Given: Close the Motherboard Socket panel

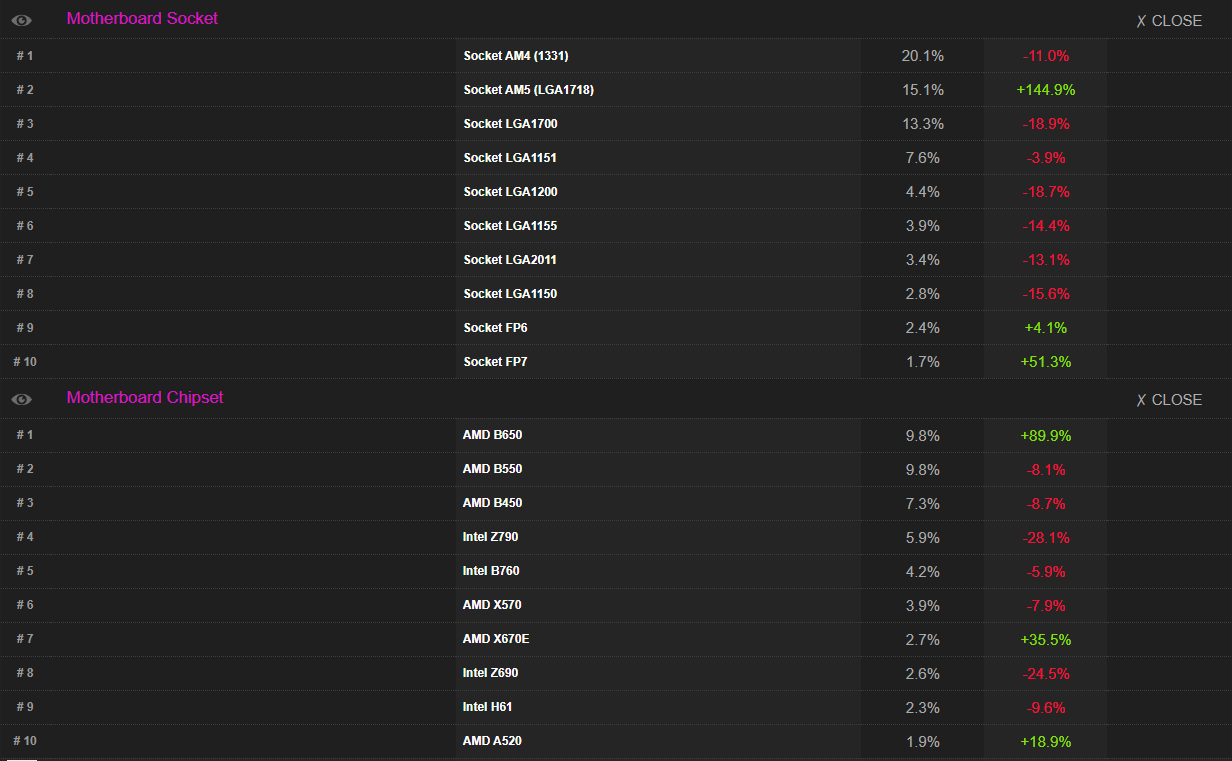Looking at the screenshot, I should coord(1168,20).
